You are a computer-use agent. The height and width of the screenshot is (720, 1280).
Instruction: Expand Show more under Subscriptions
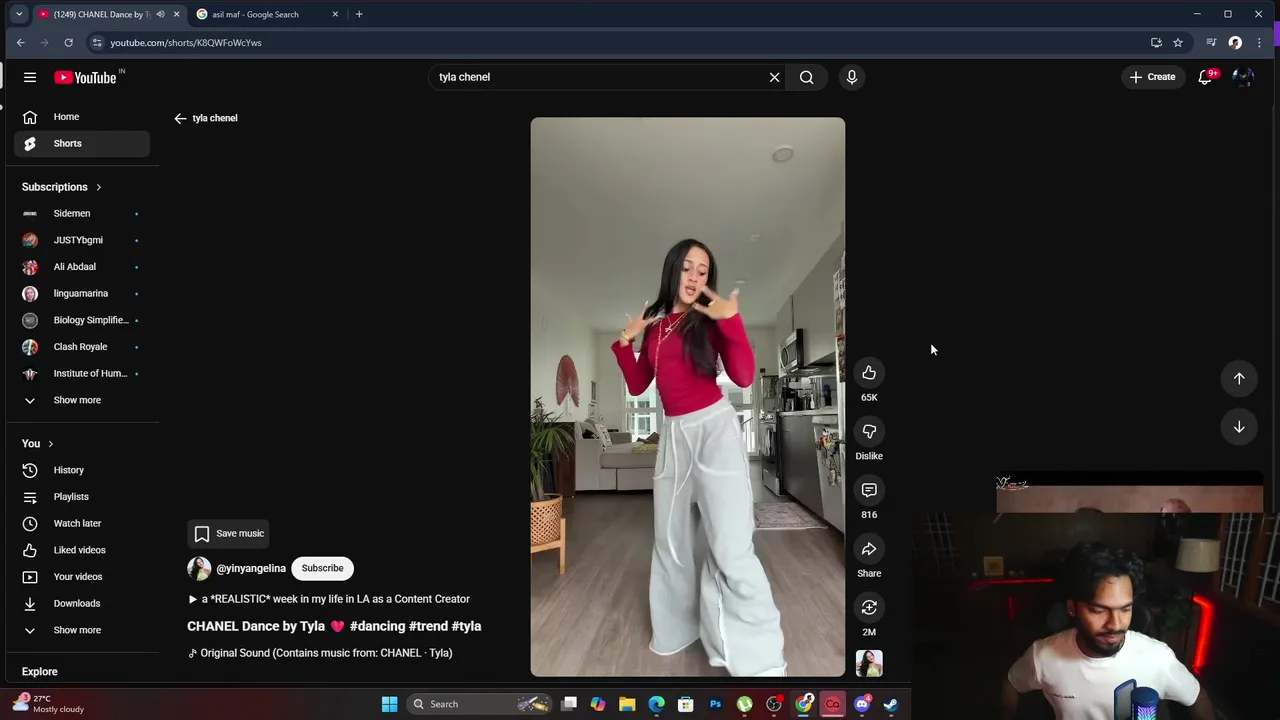point(82,400)
